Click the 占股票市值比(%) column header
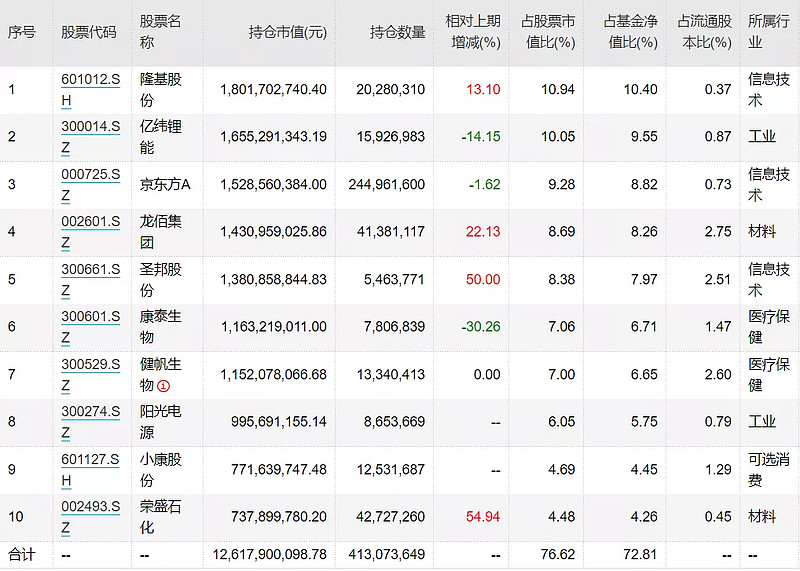This screenshot has width=800, height=571. (x=548, y=32)
